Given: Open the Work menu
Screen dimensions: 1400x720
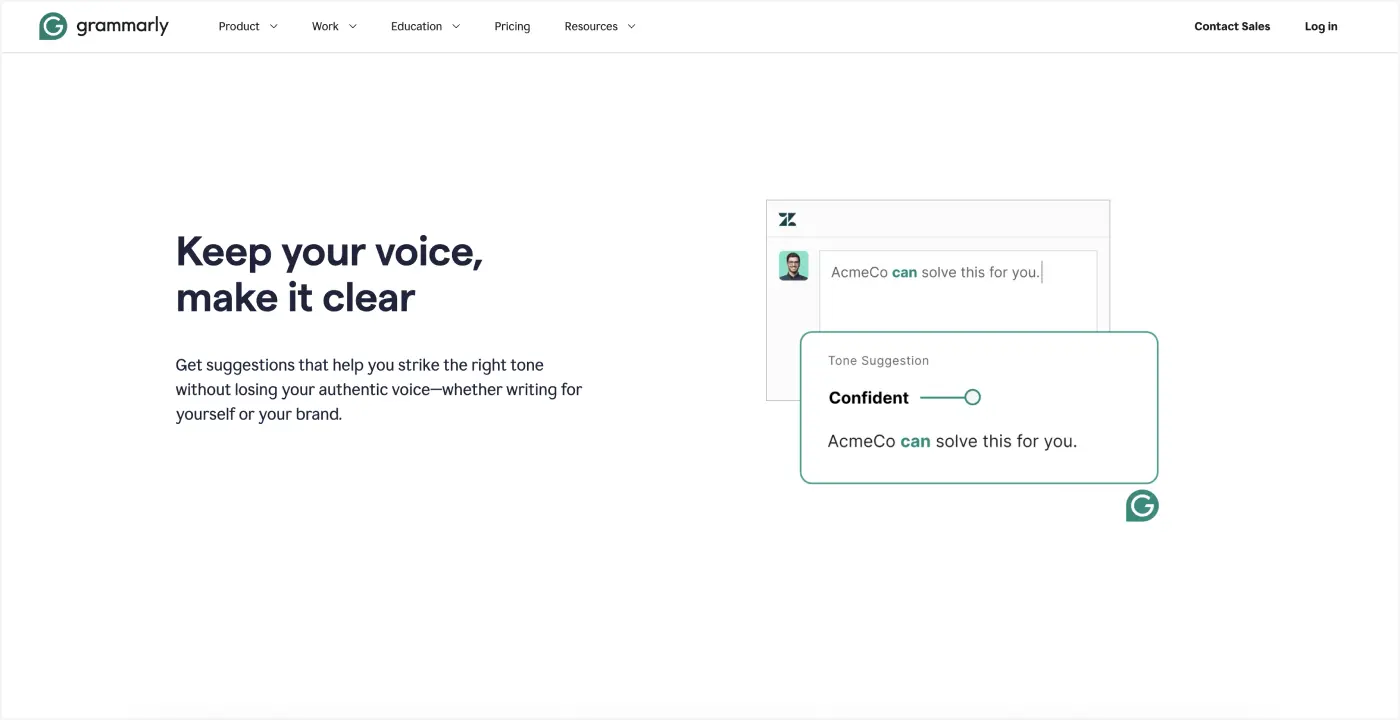Looking at the screenshot, I should 325,26.
